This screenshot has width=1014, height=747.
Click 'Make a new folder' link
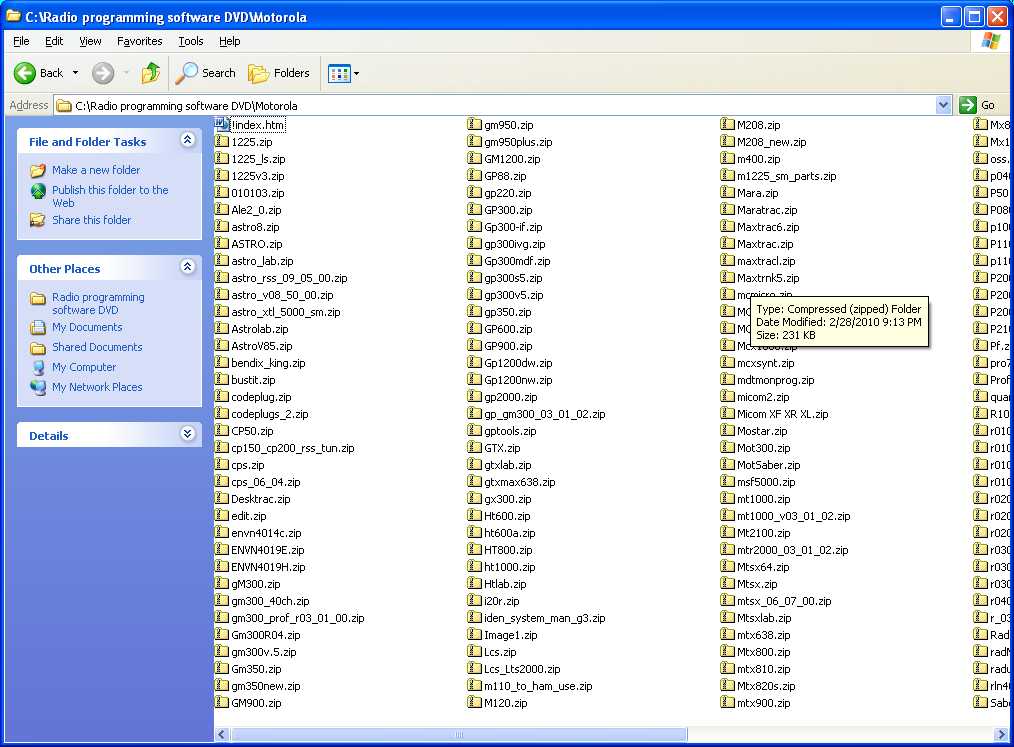pyautogui.click(x=96, y=170)
